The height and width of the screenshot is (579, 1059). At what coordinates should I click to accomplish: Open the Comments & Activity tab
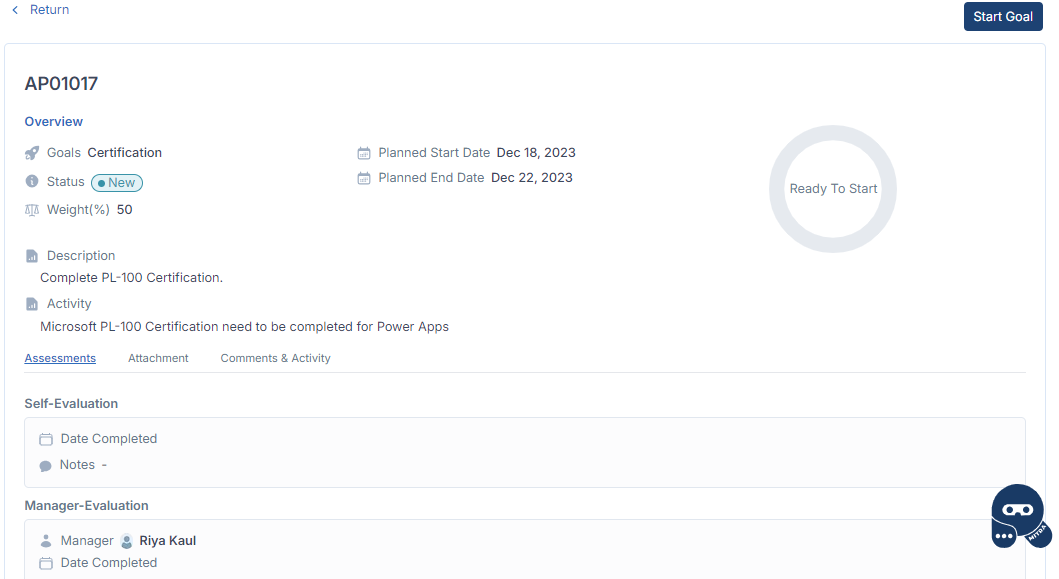(x=276, y=358)
